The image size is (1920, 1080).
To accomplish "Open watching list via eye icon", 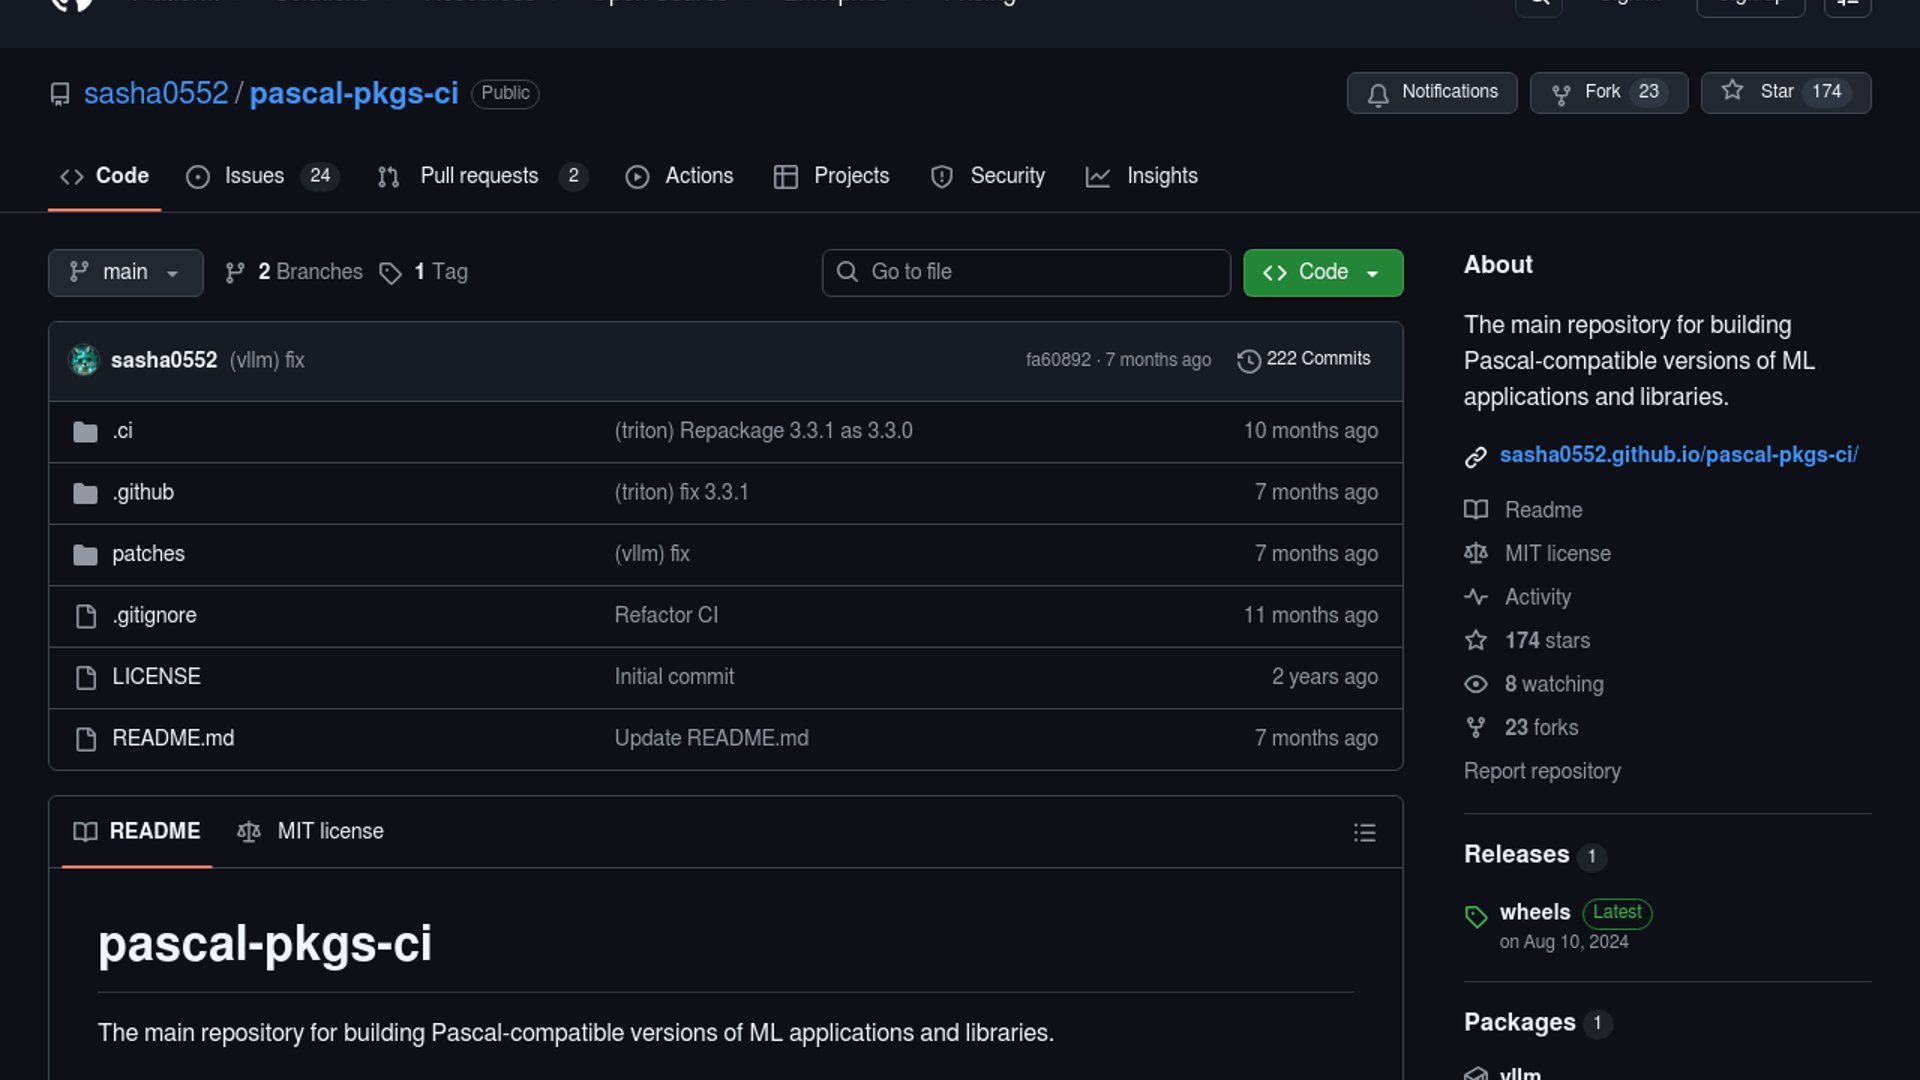I will tap(1476, 685).
